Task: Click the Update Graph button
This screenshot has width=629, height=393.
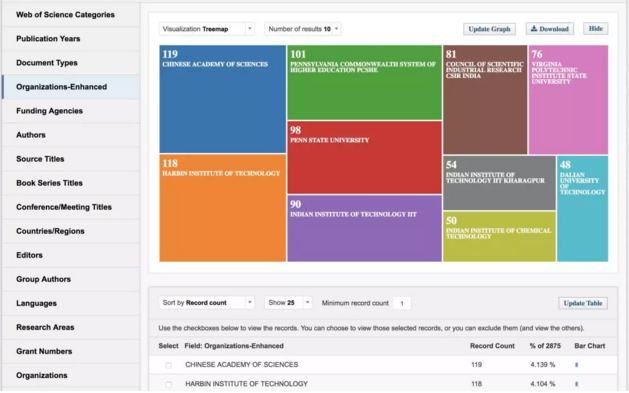Action: click(x=489, y=29)
